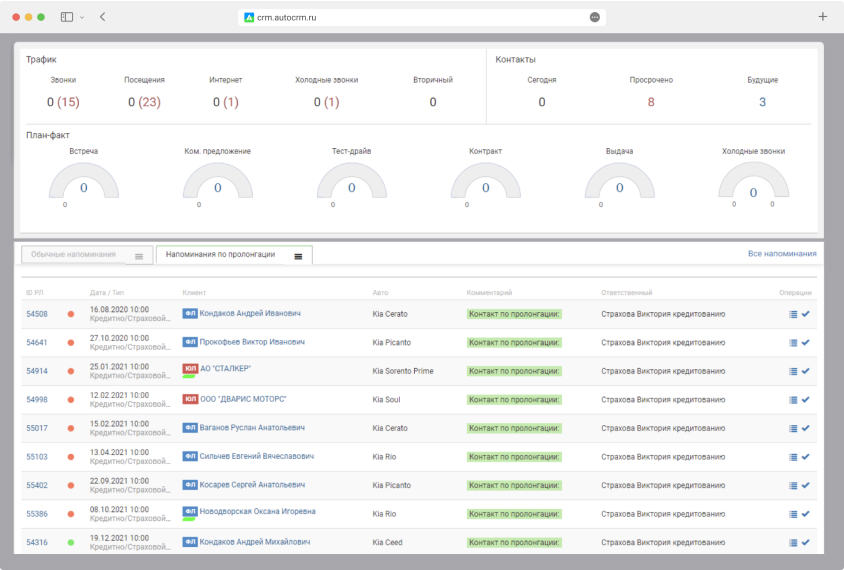Open client Кондаков Андрей Иванович
The image size is (844, 570).
coord(250,313)
